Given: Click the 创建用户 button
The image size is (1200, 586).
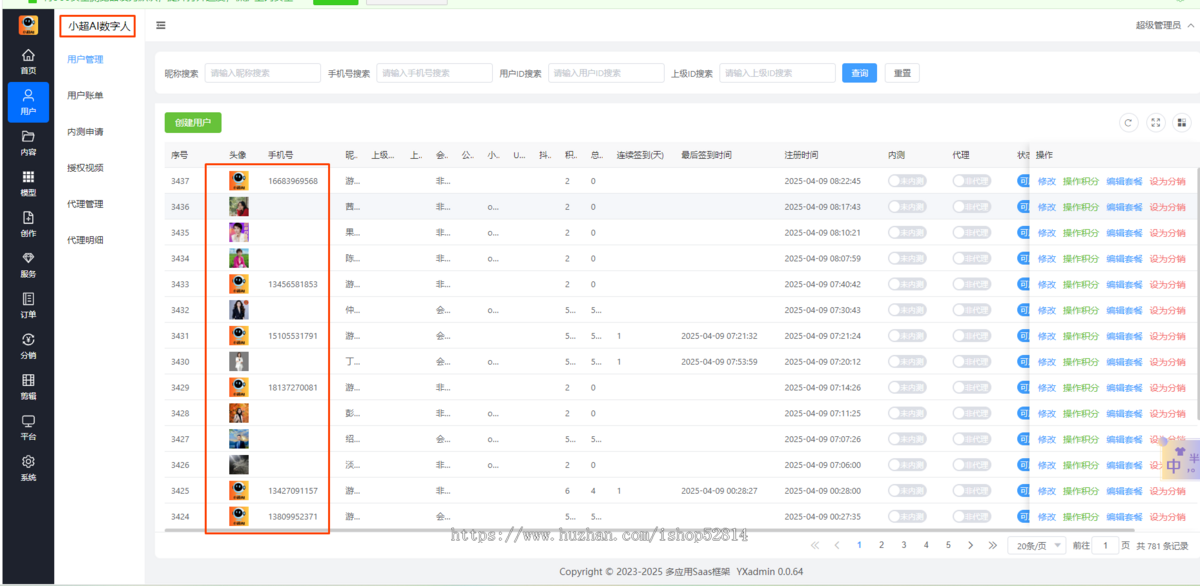Looking at the screenshot, I should [x=191, y=122].
